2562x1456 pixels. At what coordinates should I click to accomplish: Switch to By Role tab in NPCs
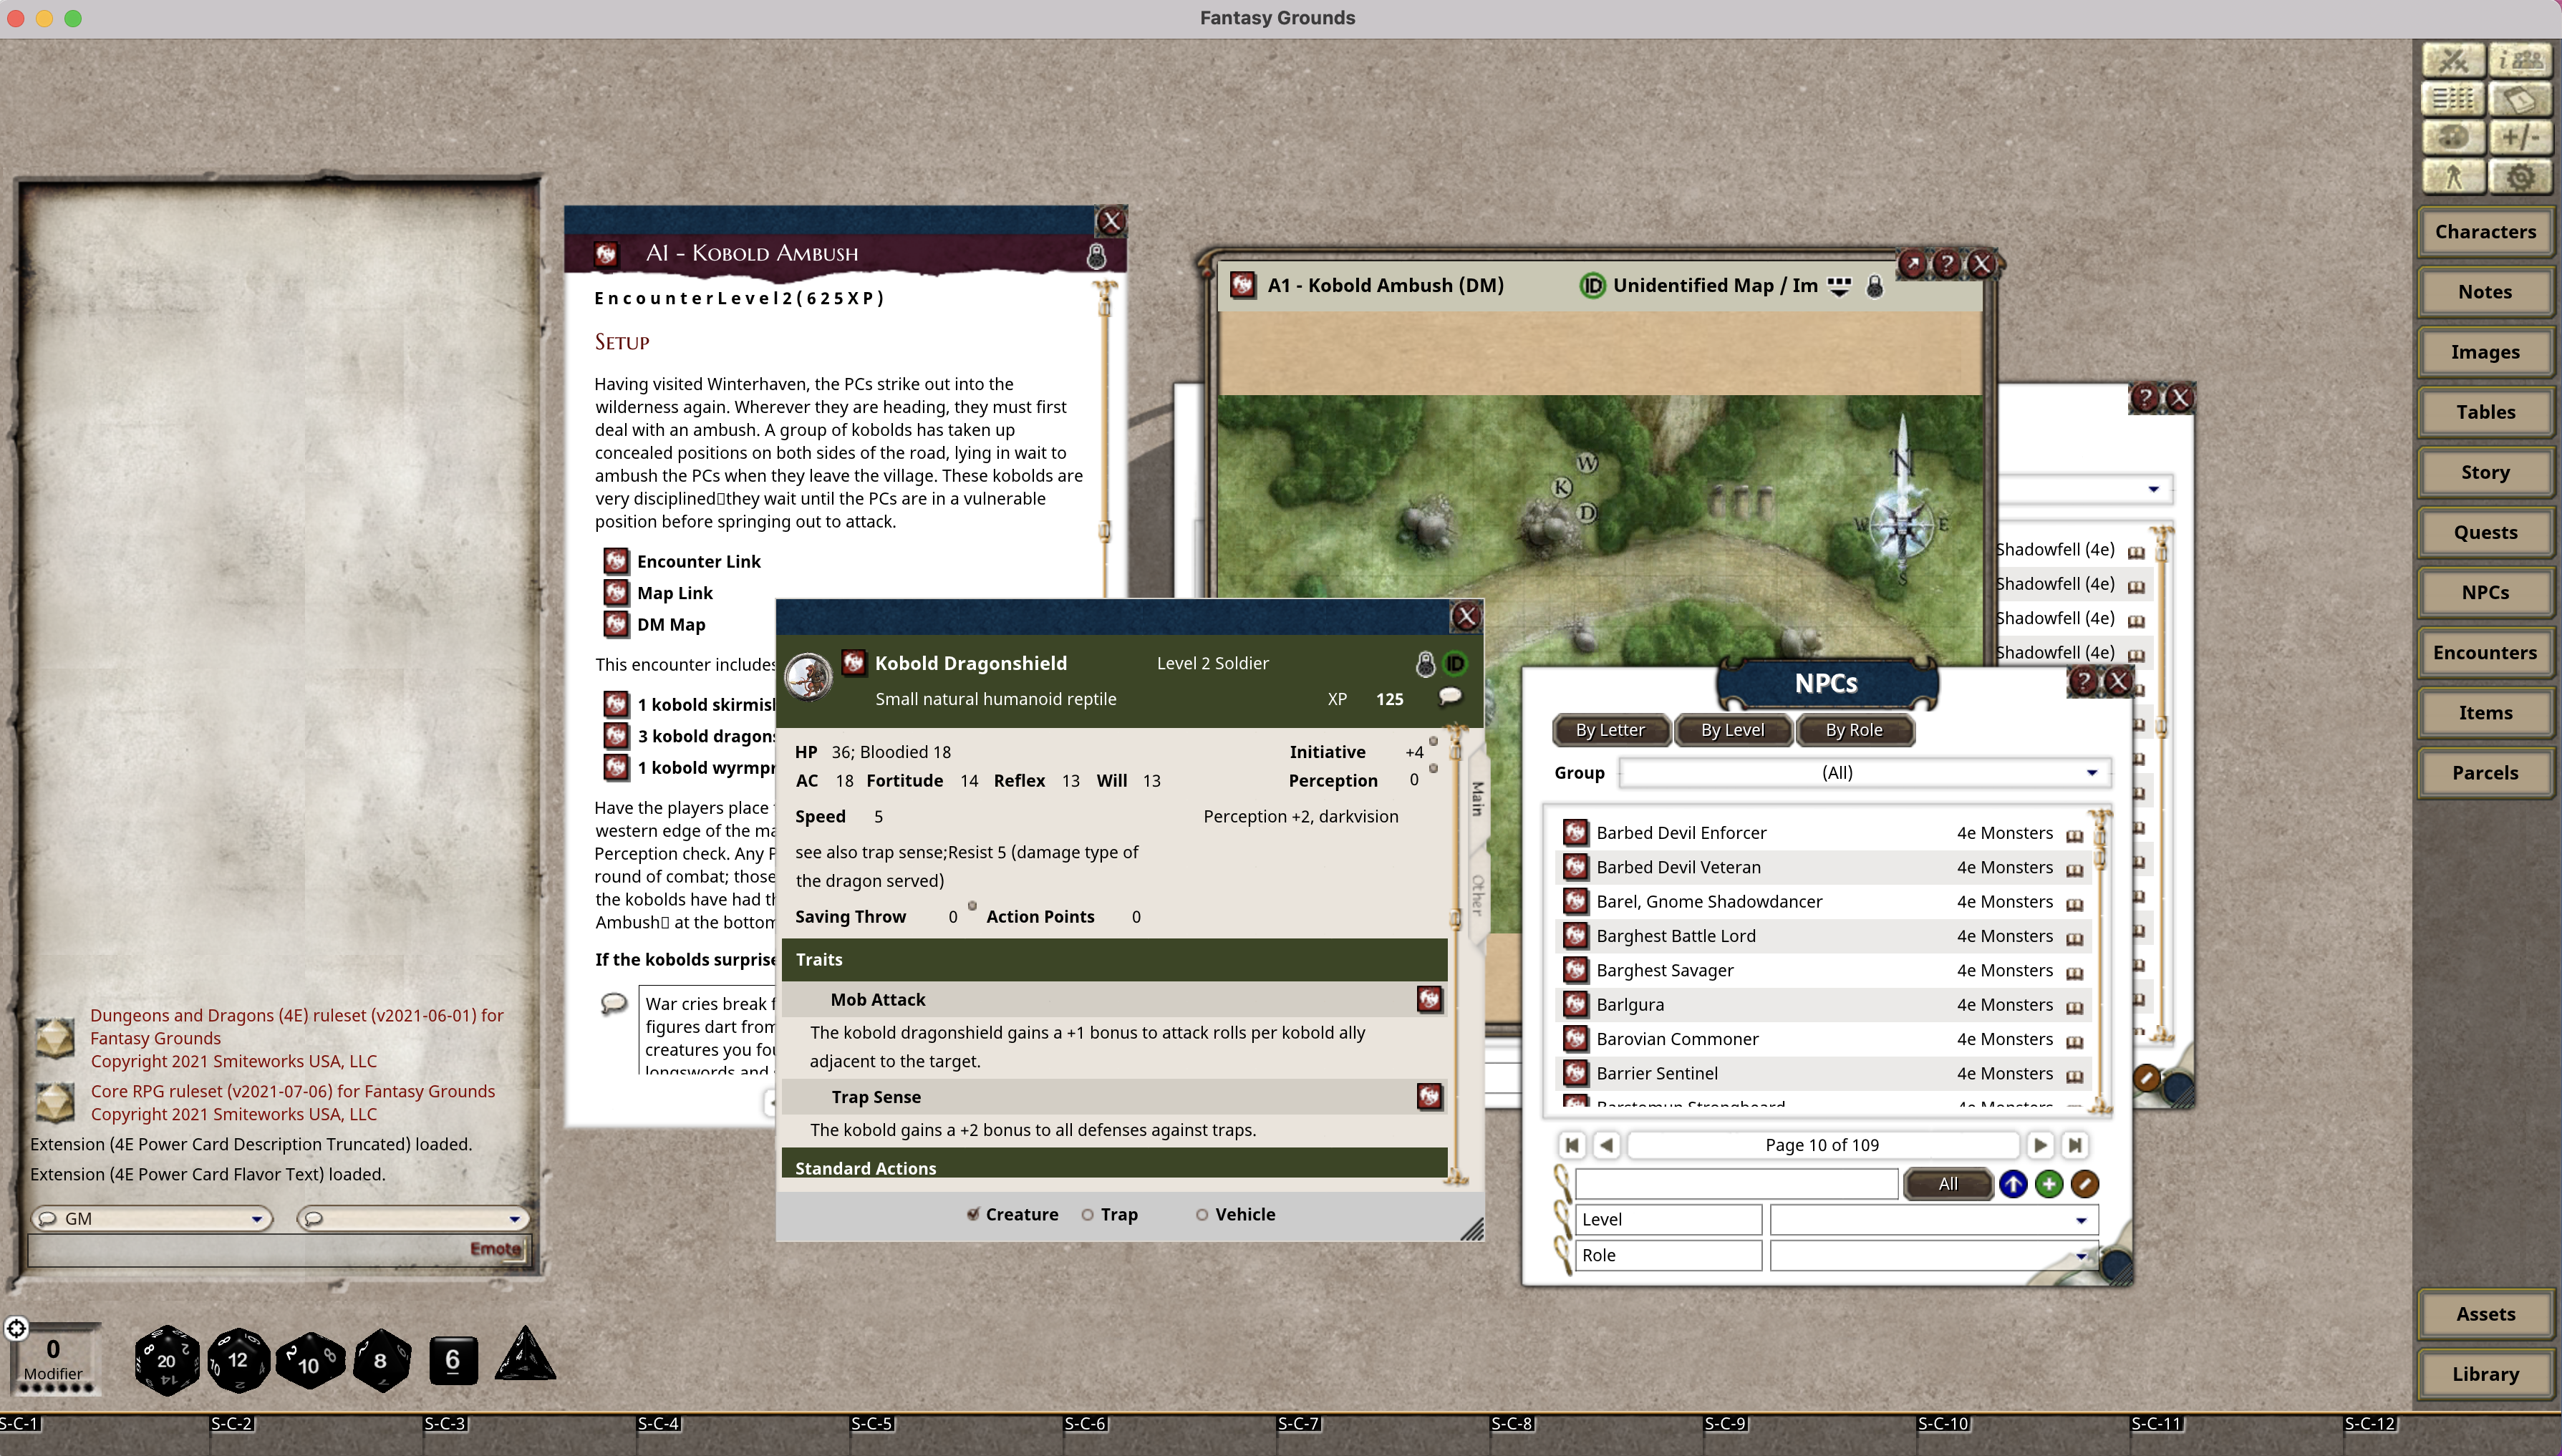(1854, 730)
